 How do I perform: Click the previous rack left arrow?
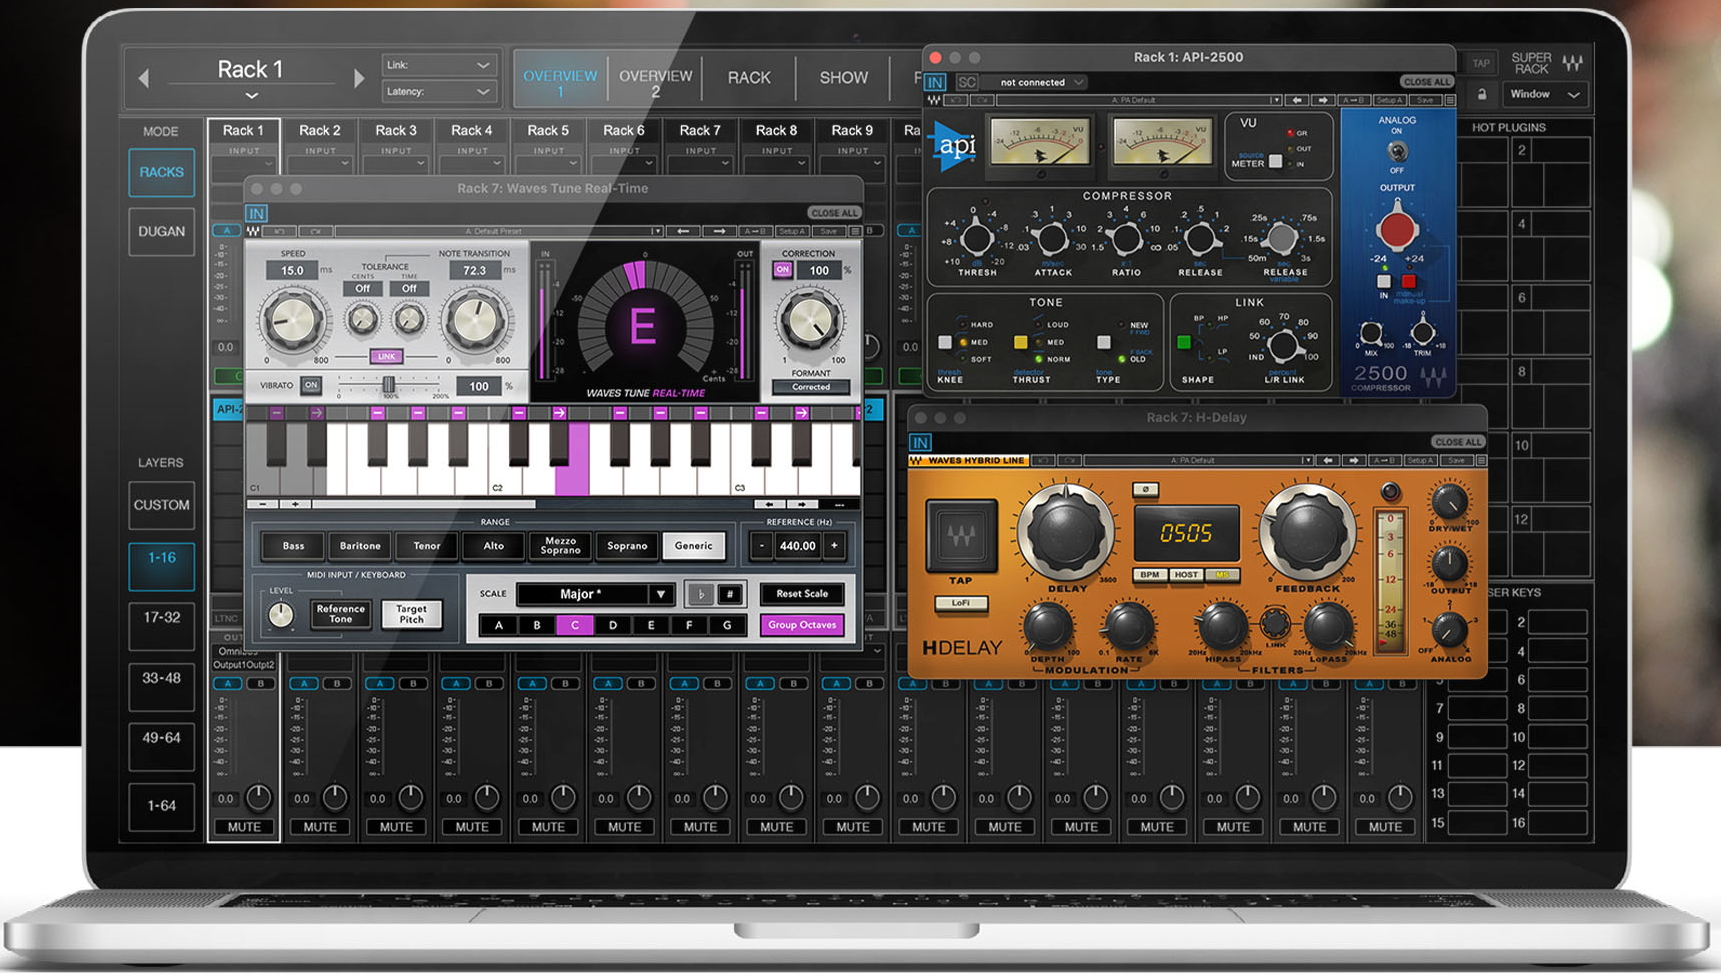point(144,78)
